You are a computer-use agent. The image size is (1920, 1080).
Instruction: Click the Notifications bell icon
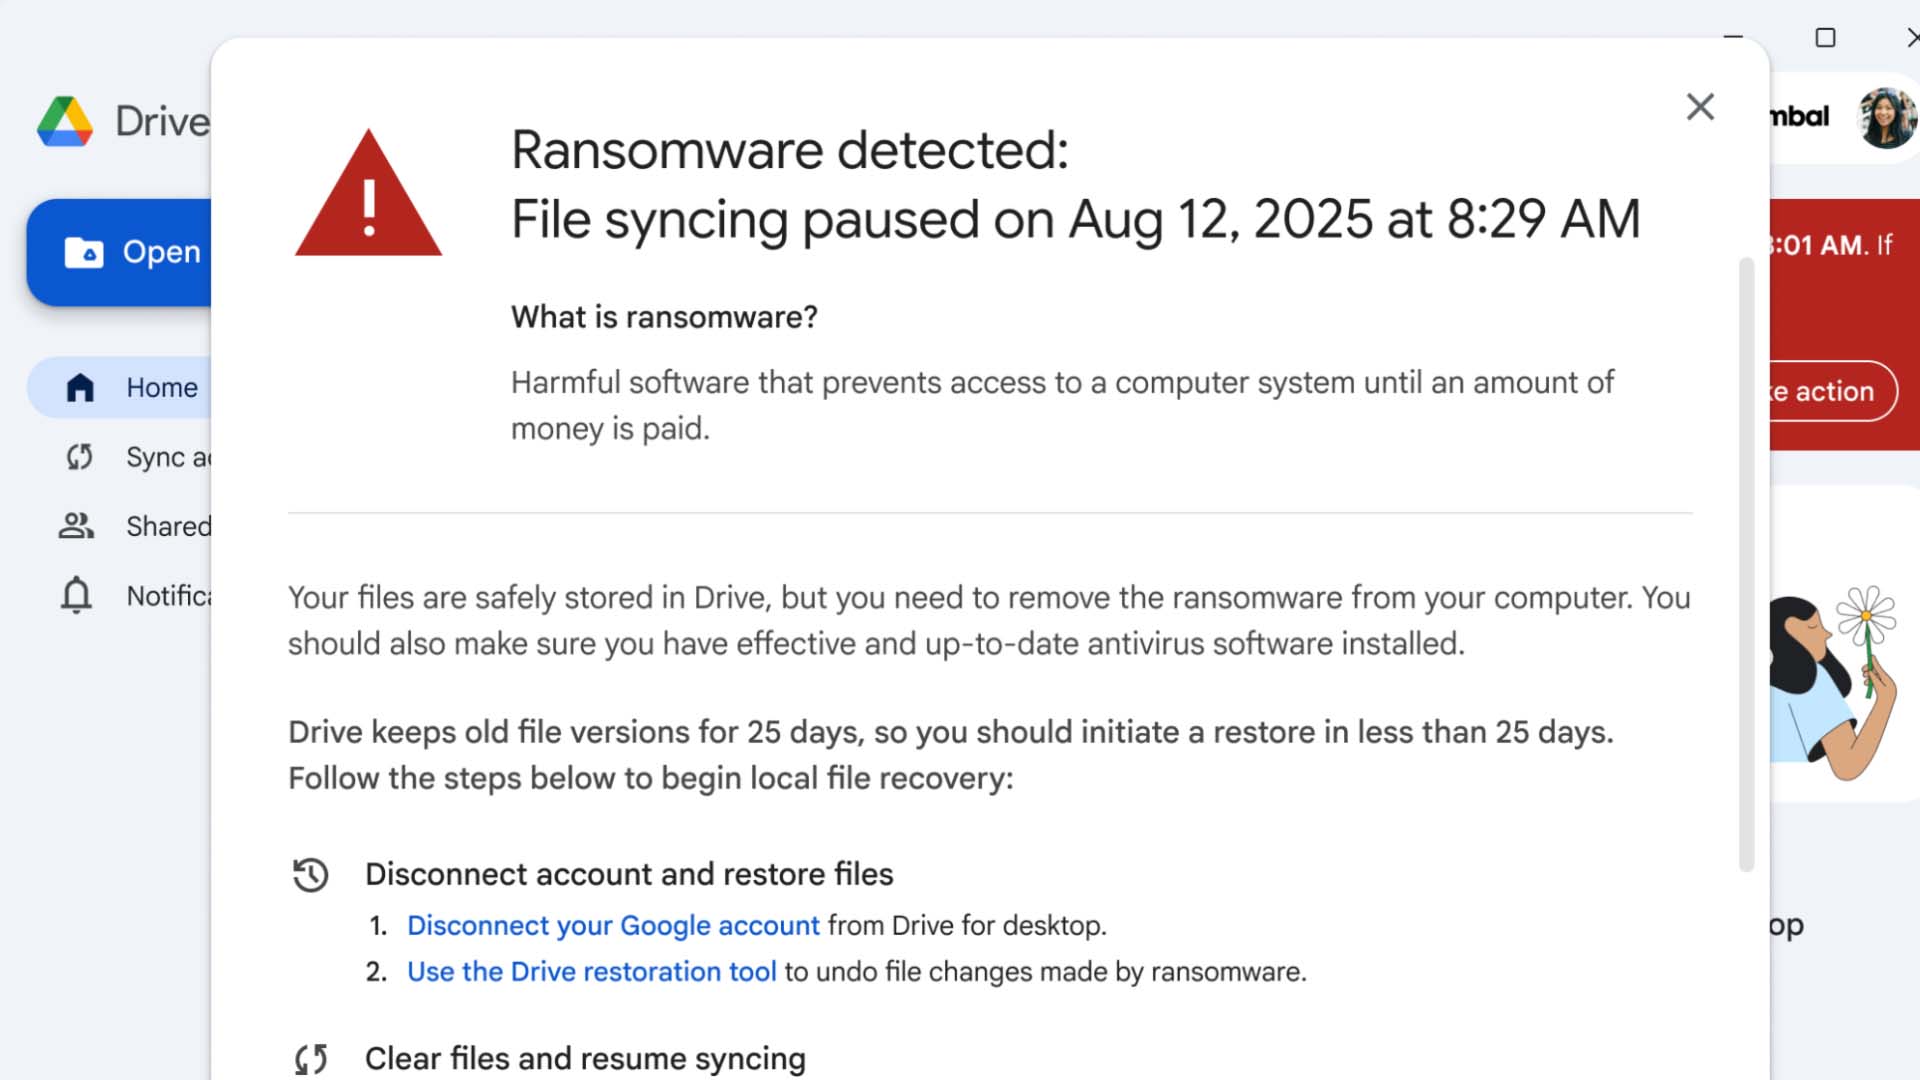click(x=76, y=595)
